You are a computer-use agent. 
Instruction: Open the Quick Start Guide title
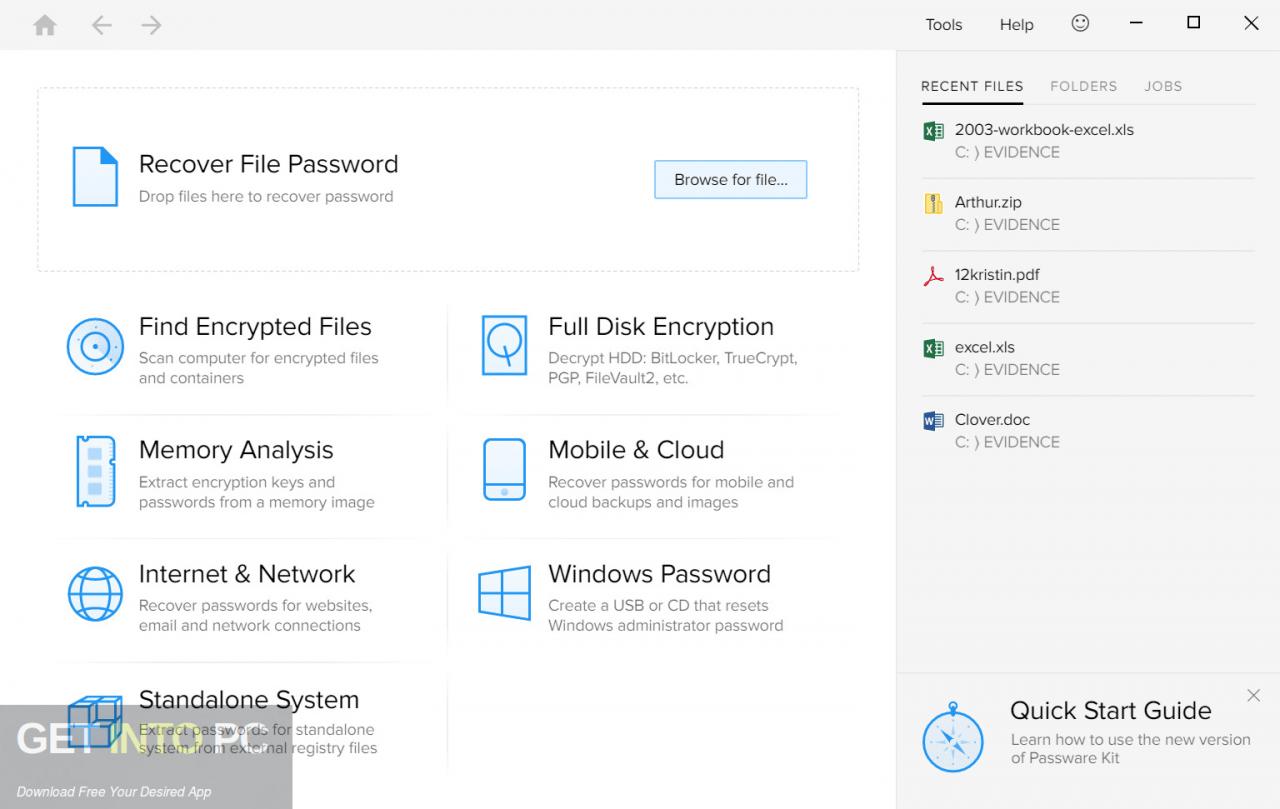1111,711
